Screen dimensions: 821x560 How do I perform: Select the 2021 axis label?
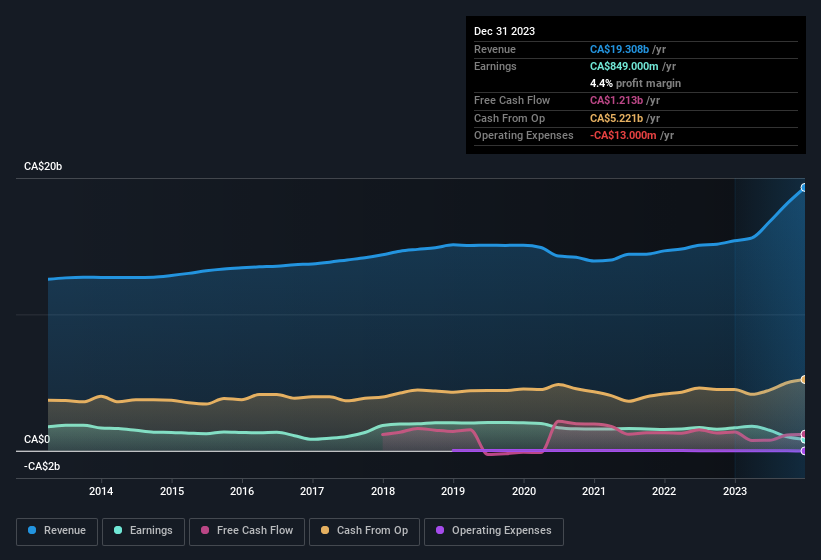coord(594,491)
